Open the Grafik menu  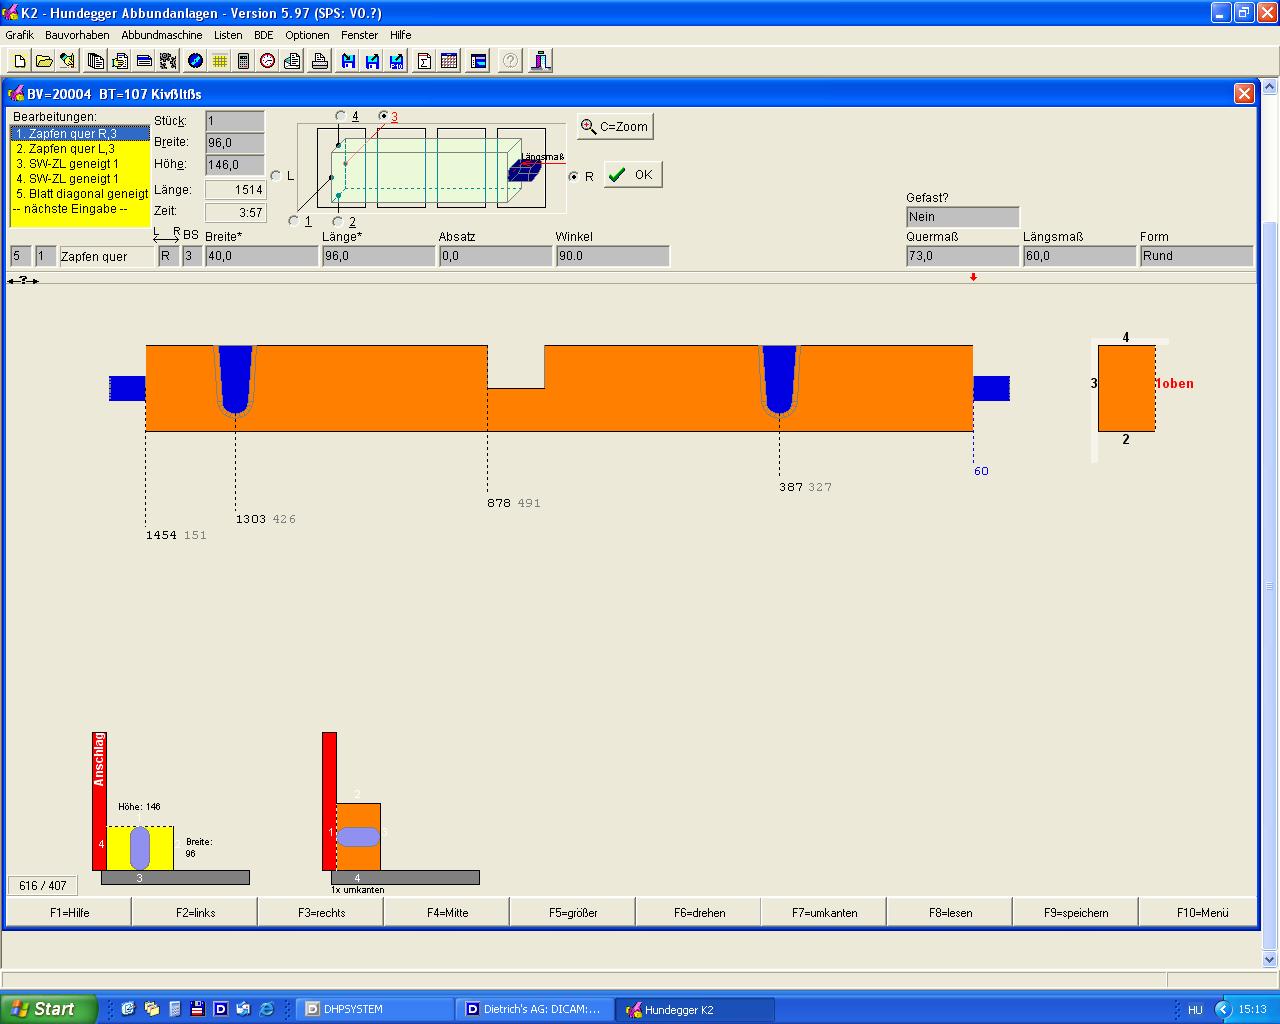[20, 35]
